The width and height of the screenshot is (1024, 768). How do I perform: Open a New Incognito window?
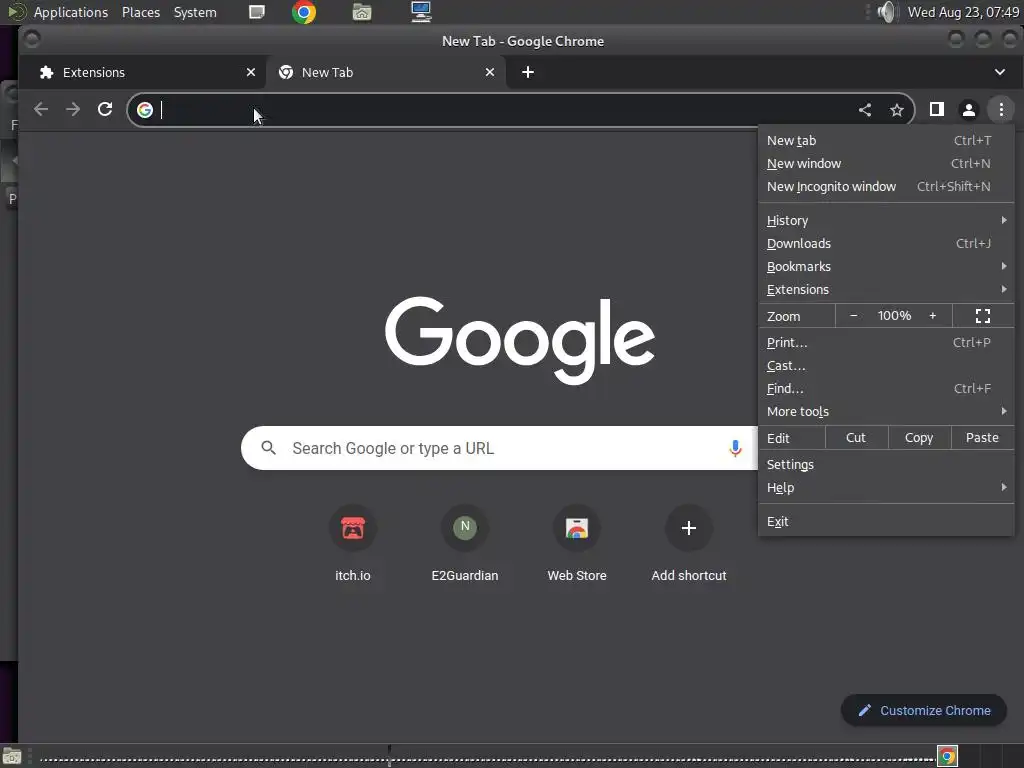[x=886, y=187]
